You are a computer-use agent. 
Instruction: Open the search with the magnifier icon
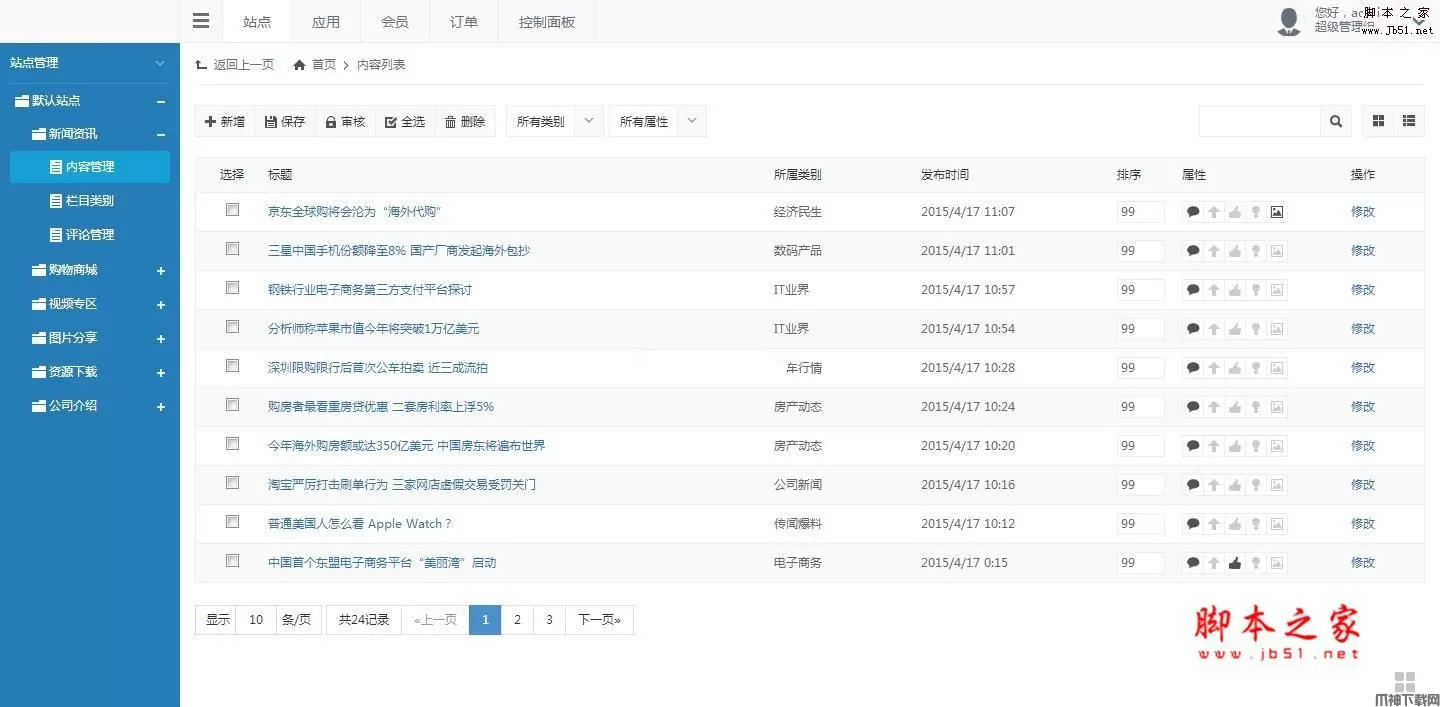[x=1335, y=121]
